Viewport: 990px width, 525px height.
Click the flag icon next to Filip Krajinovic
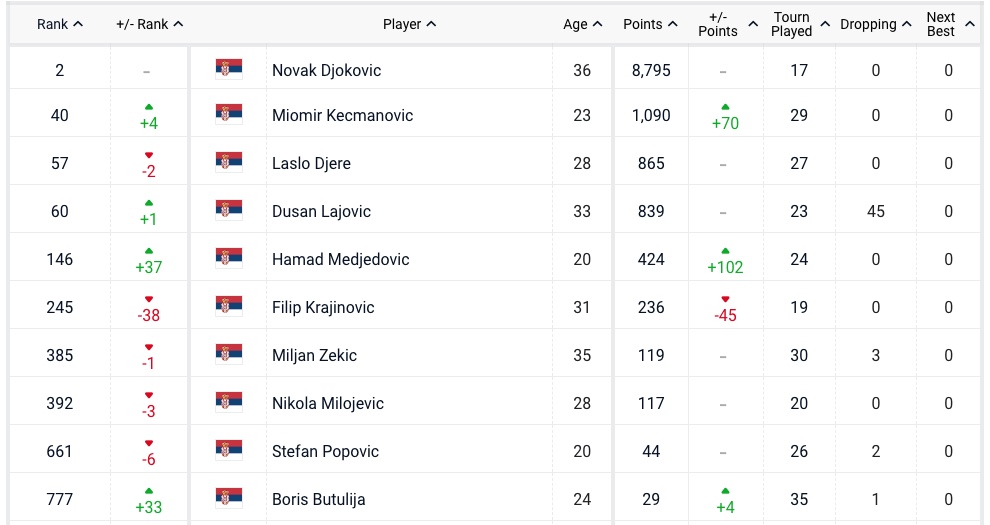(228, 306)
